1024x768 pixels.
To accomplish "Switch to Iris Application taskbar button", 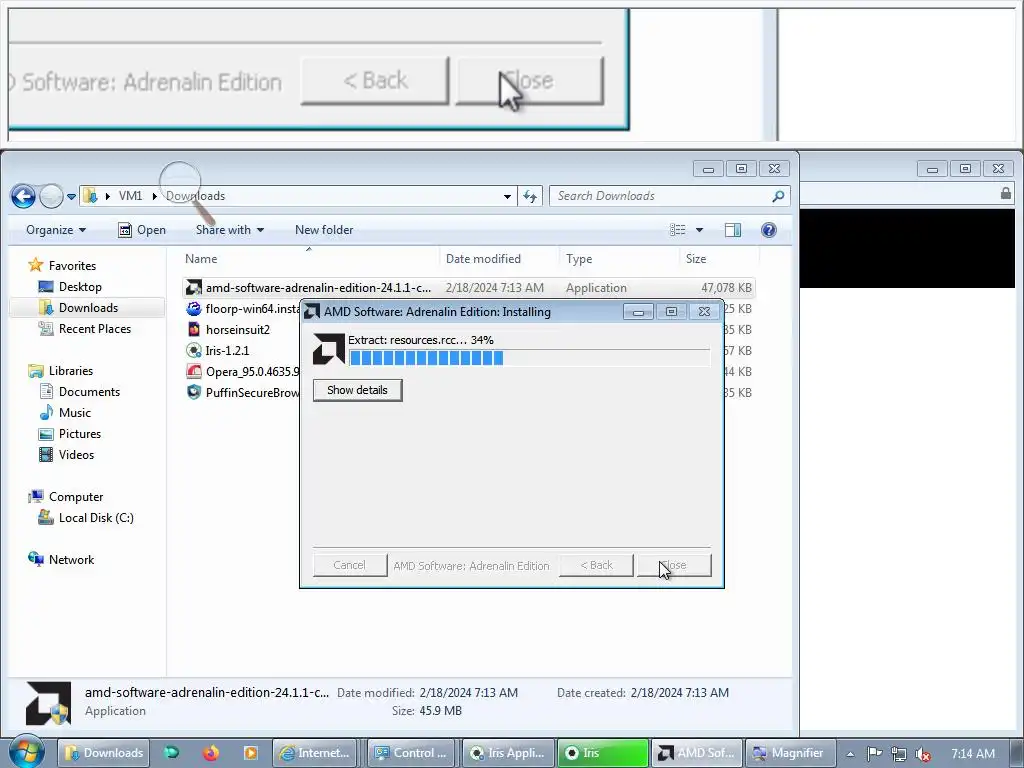I will (507, 753).
